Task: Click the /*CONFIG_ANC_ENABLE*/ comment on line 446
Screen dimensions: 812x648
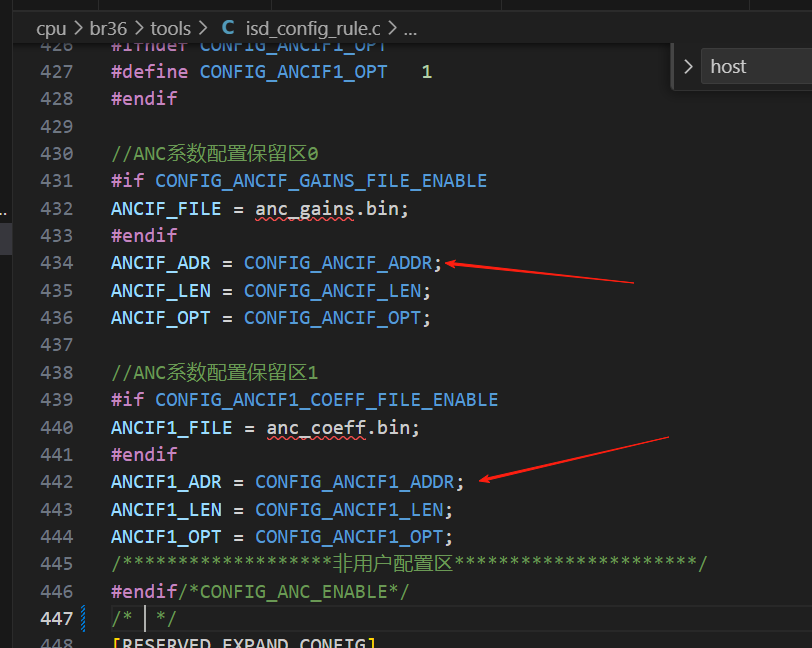Action: coord(294,592)
